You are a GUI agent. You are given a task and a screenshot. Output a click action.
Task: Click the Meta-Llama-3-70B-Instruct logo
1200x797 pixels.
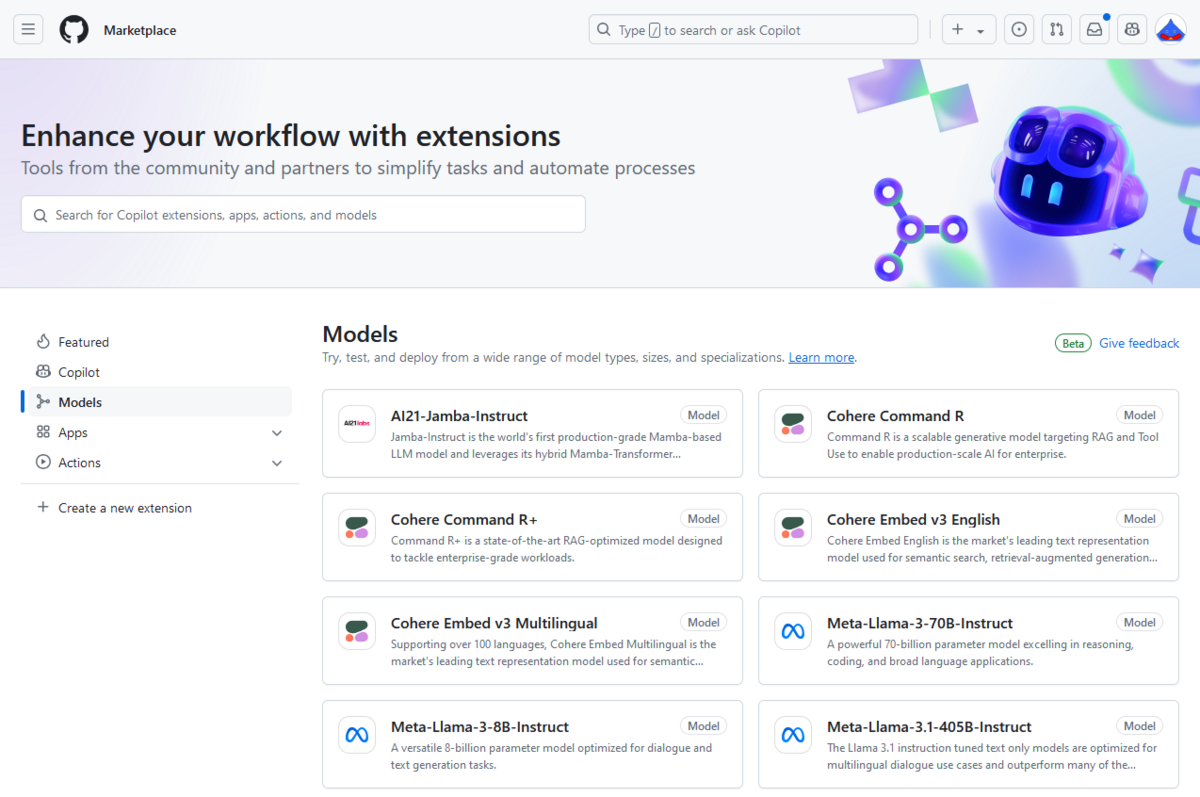[x=793, y=631]
